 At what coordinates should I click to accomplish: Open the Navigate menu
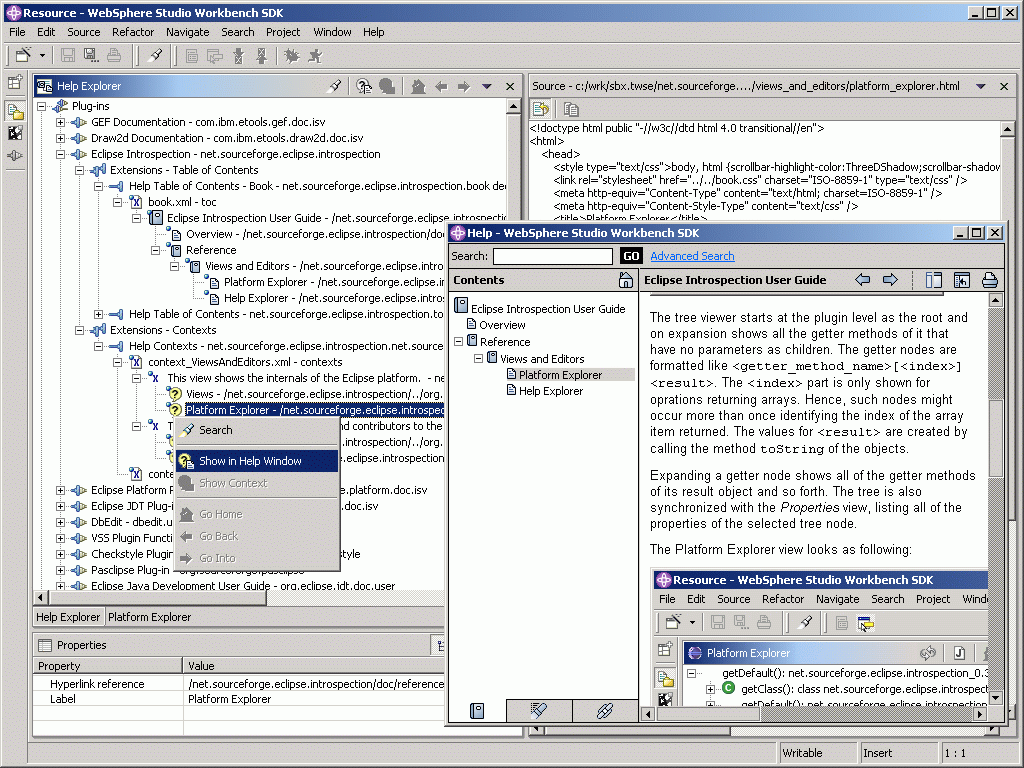tap(187, 32)
